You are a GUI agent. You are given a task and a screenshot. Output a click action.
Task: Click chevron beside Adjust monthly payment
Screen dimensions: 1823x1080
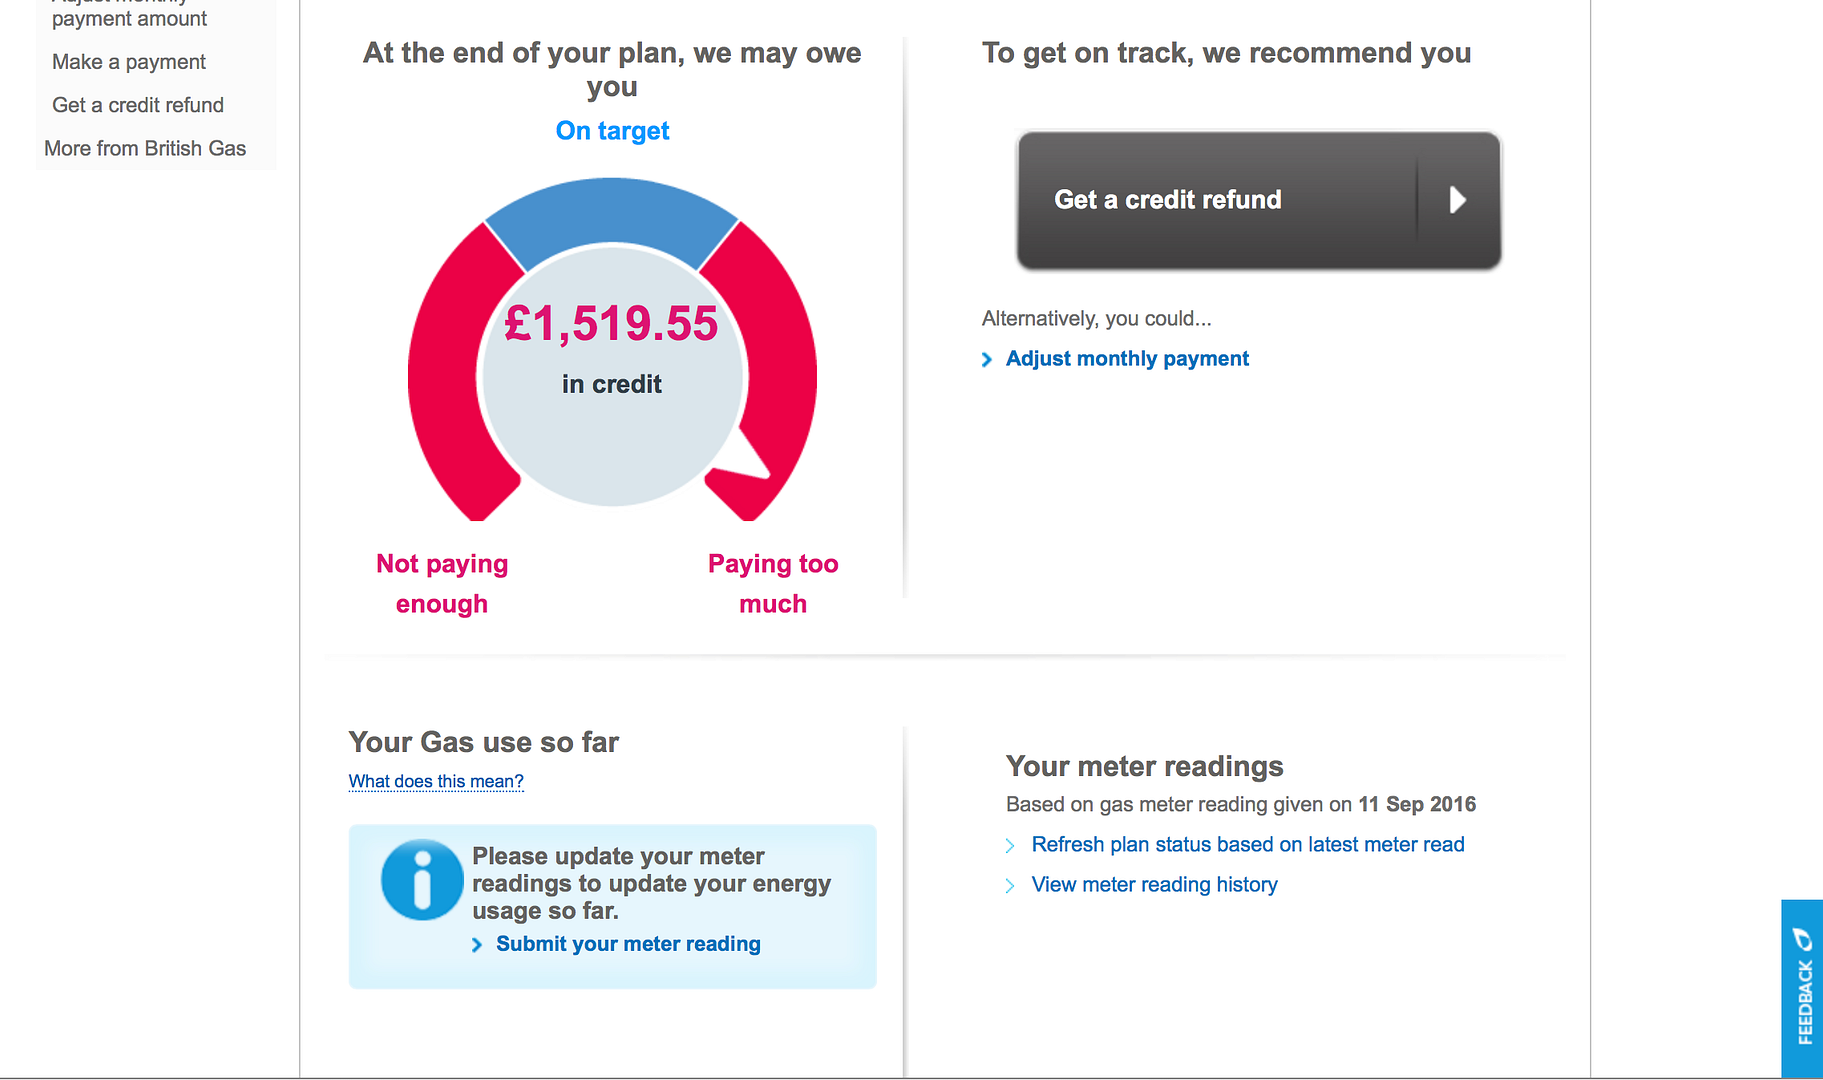click(987, 360)
